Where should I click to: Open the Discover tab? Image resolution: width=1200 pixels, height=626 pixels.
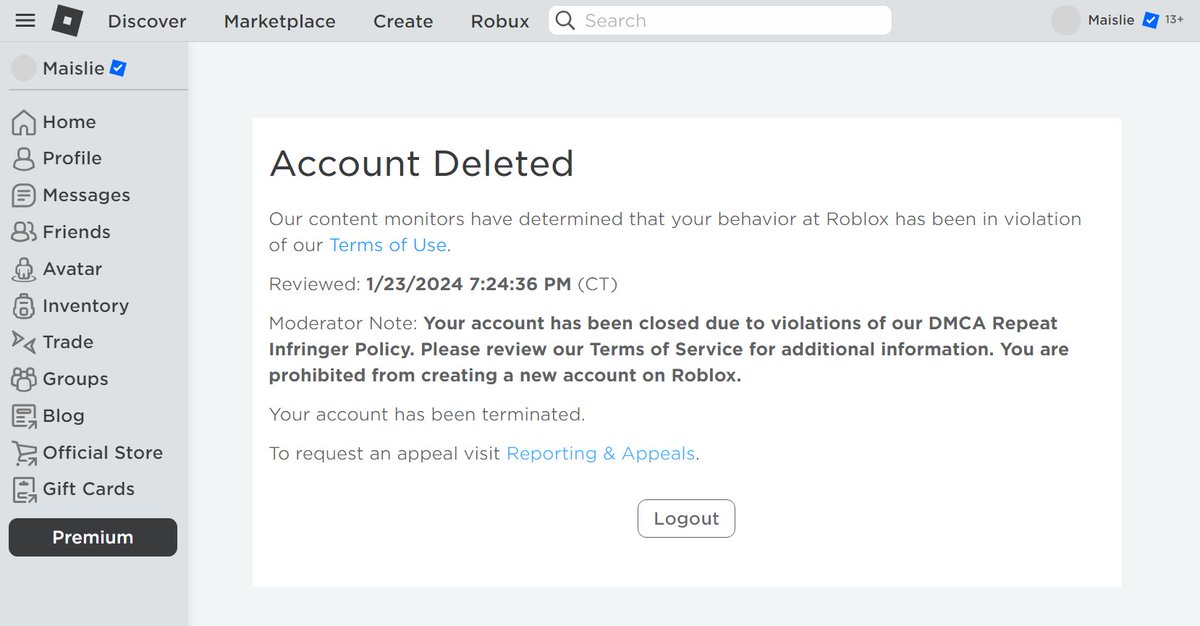[x=147, y=21]
